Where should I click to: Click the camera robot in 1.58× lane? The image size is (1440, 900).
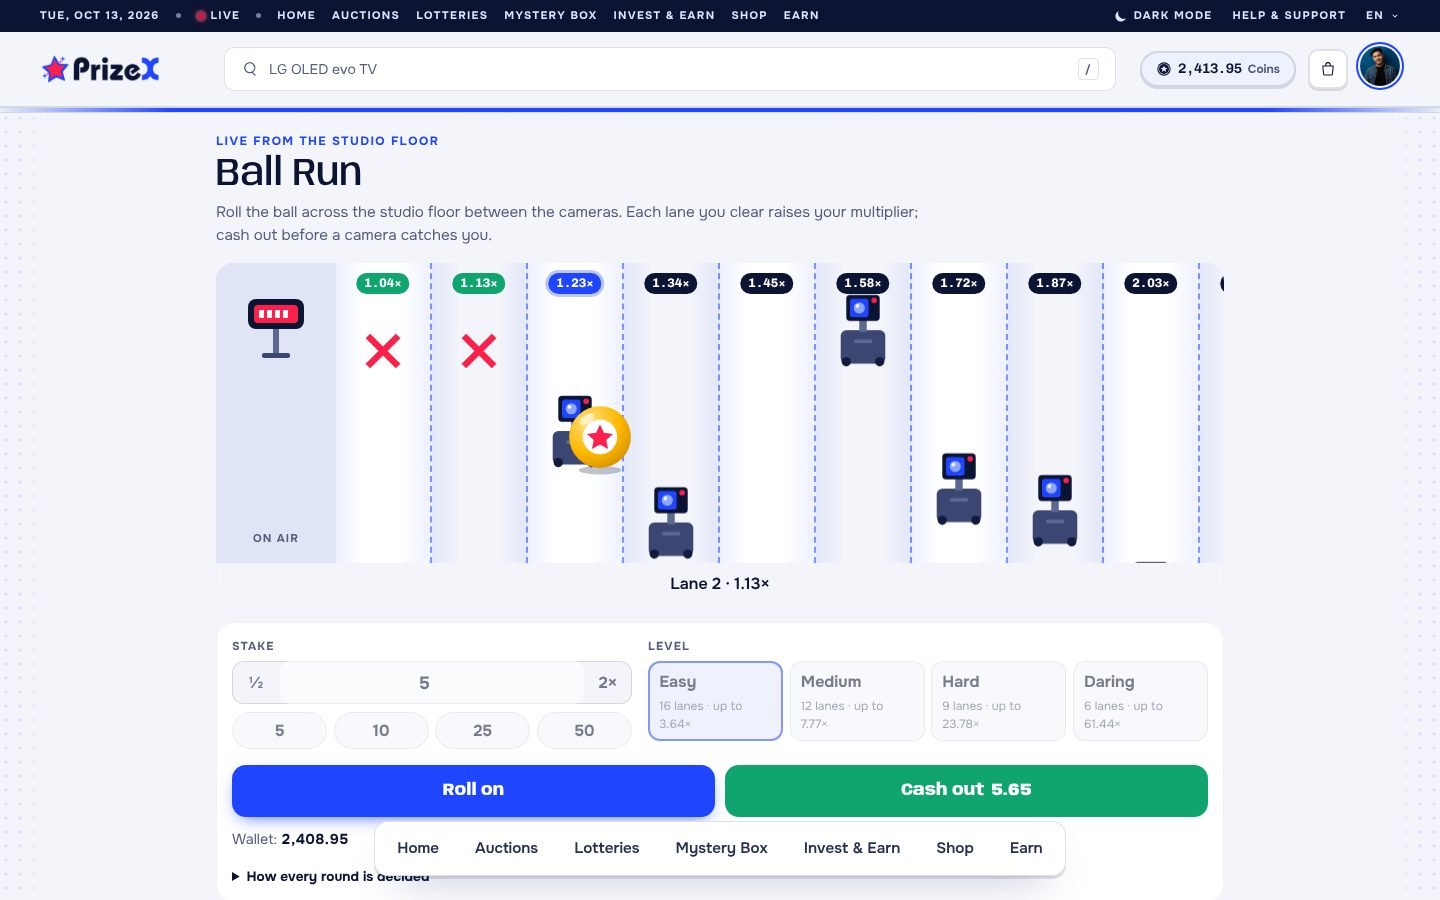[x=863, y=331]
